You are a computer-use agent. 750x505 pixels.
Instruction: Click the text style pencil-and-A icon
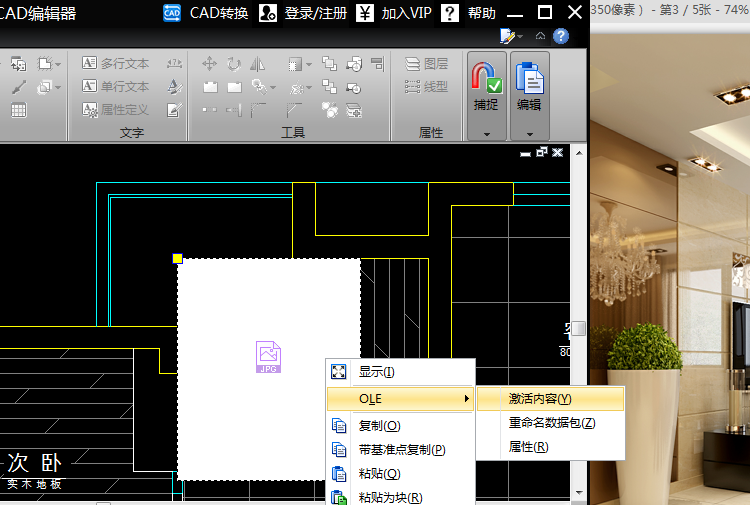[x=175, y=87]
